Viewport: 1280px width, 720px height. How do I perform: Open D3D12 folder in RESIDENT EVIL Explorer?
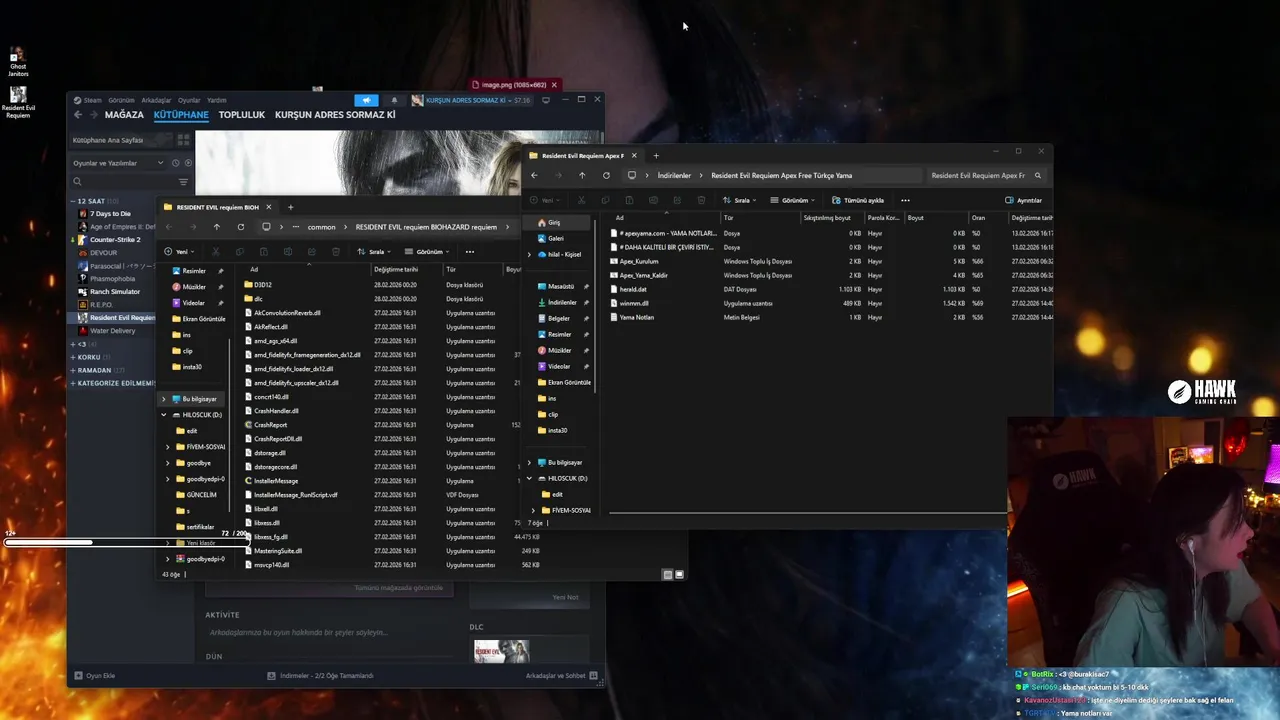[x=262, y=285]
